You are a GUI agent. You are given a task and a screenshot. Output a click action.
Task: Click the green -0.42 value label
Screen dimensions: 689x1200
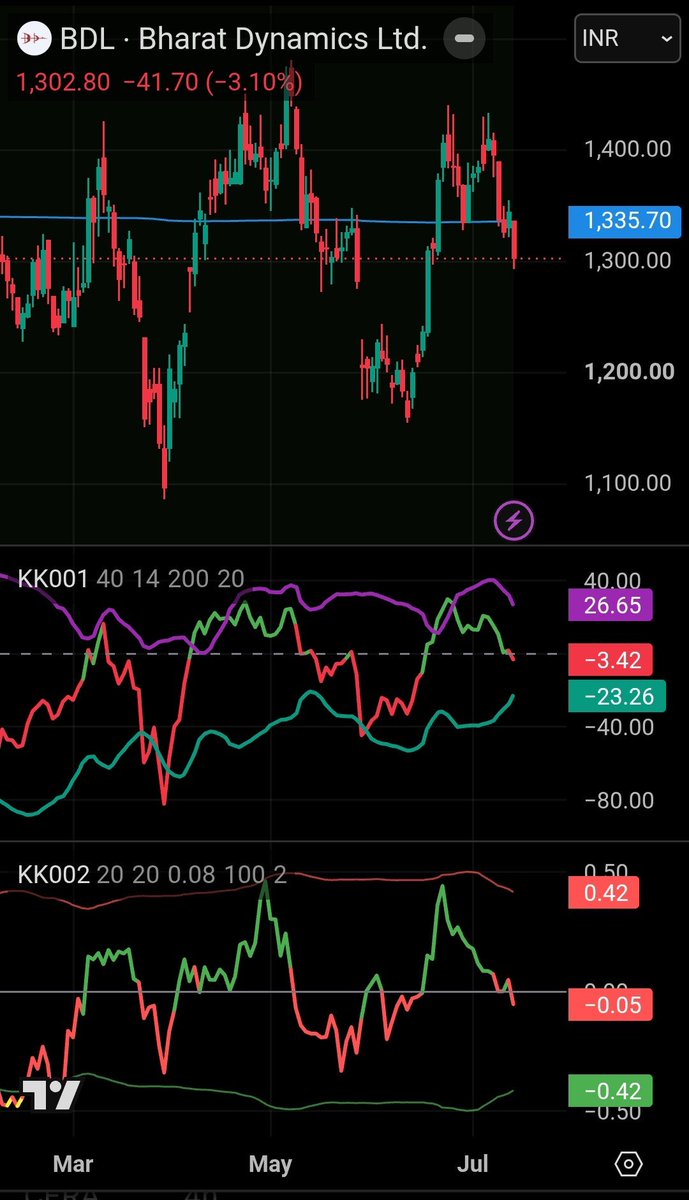coord(610,1090)
